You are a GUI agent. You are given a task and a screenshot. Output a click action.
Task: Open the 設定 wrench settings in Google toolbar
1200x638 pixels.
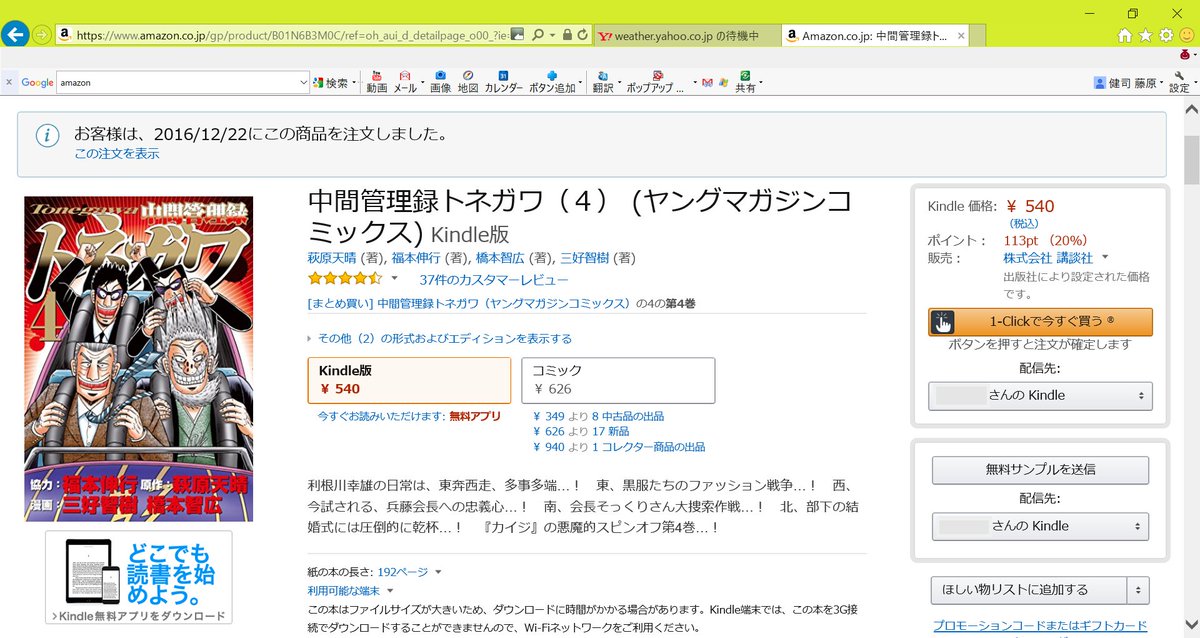click(x=1180, y=82)
